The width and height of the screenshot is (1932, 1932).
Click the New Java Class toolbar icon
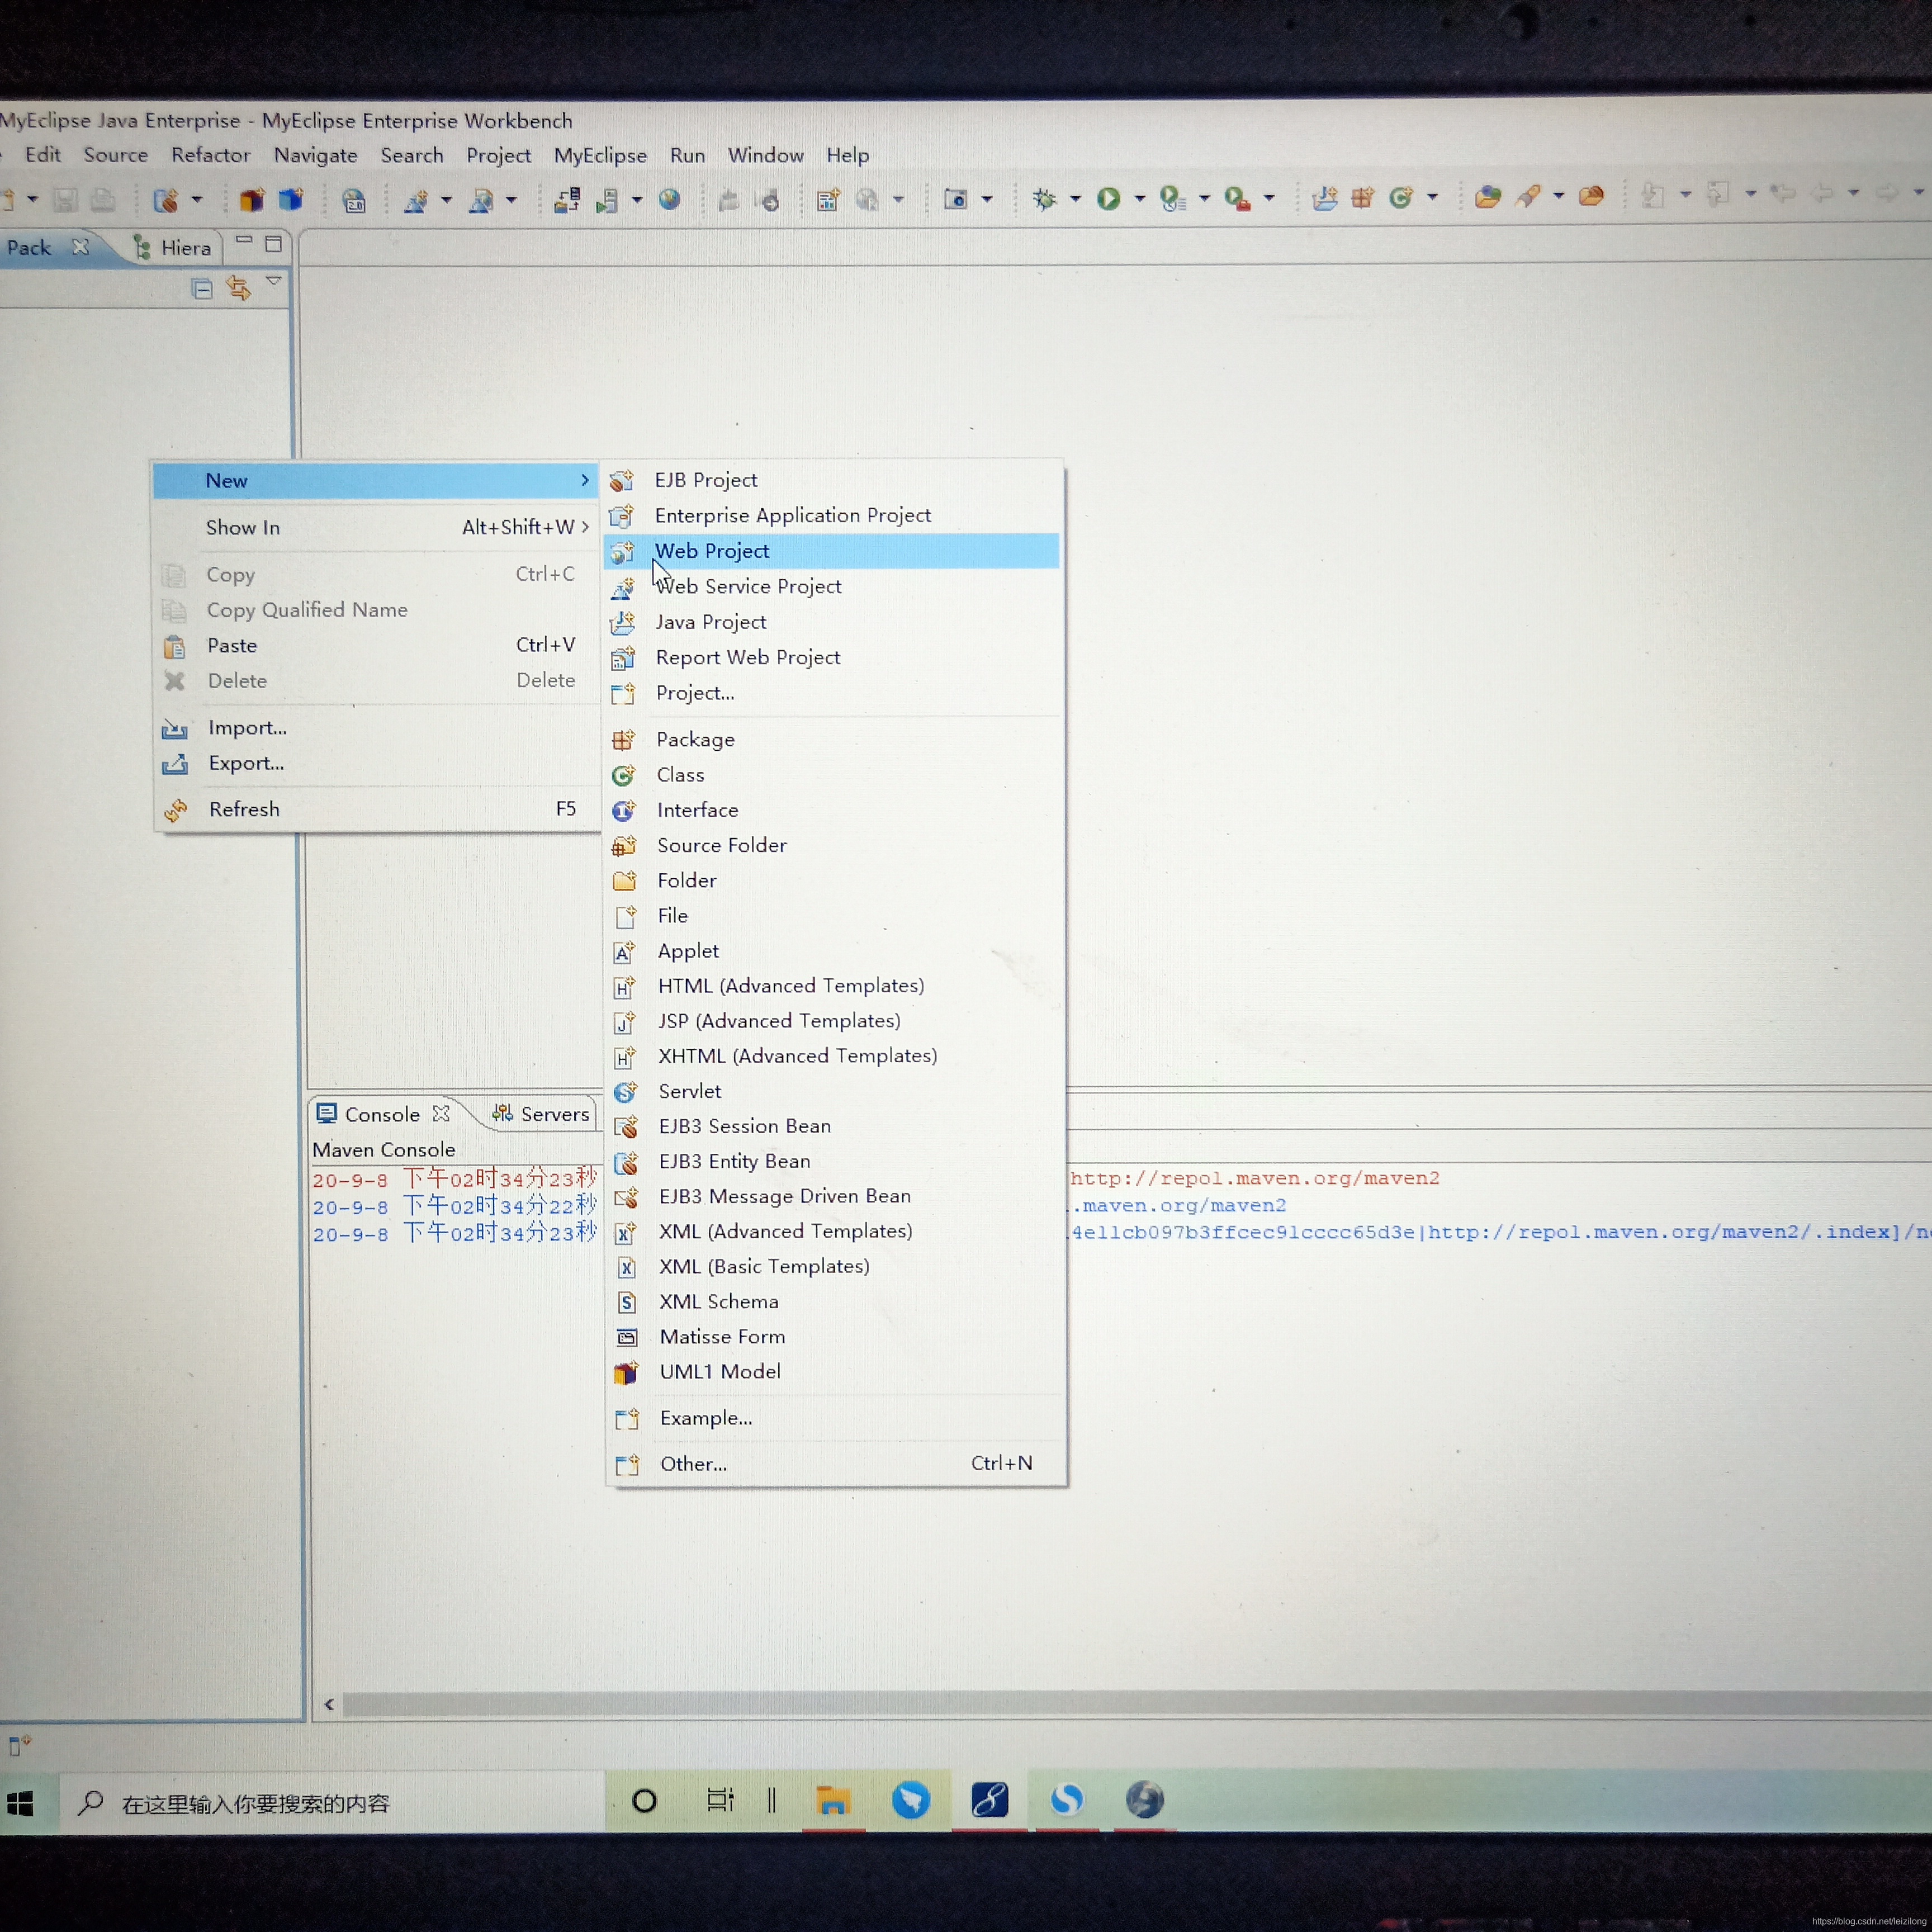point(1401,198)
